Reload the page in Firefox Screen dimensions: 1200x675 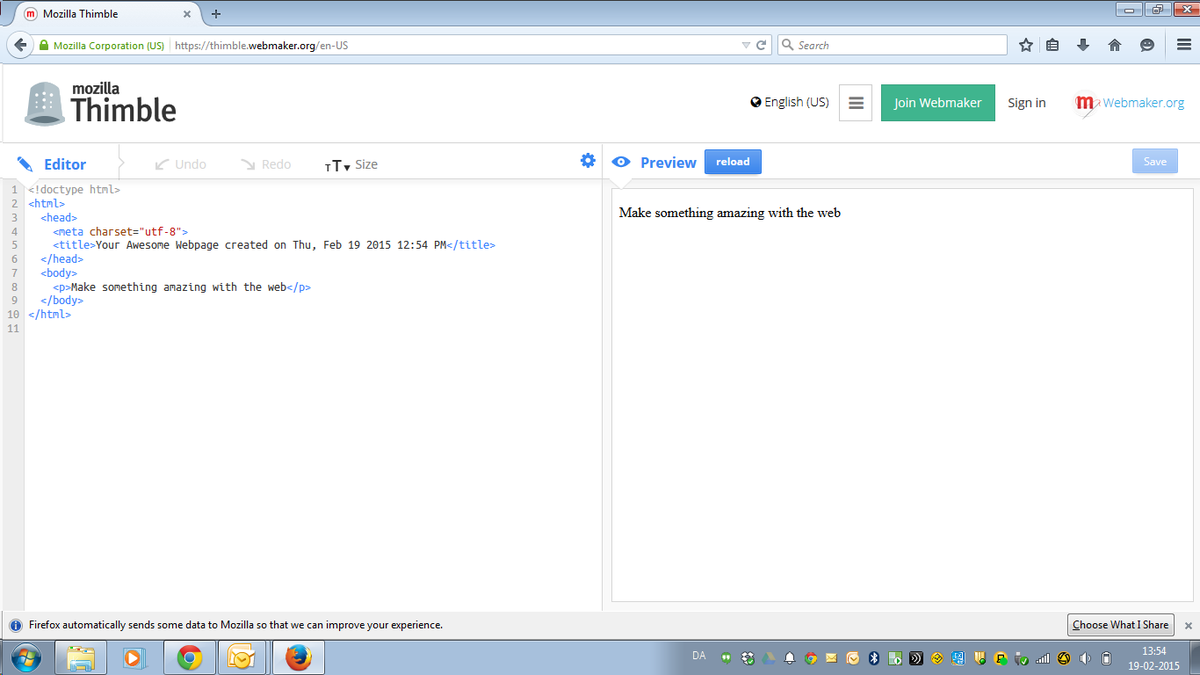[x=762, y=45]
